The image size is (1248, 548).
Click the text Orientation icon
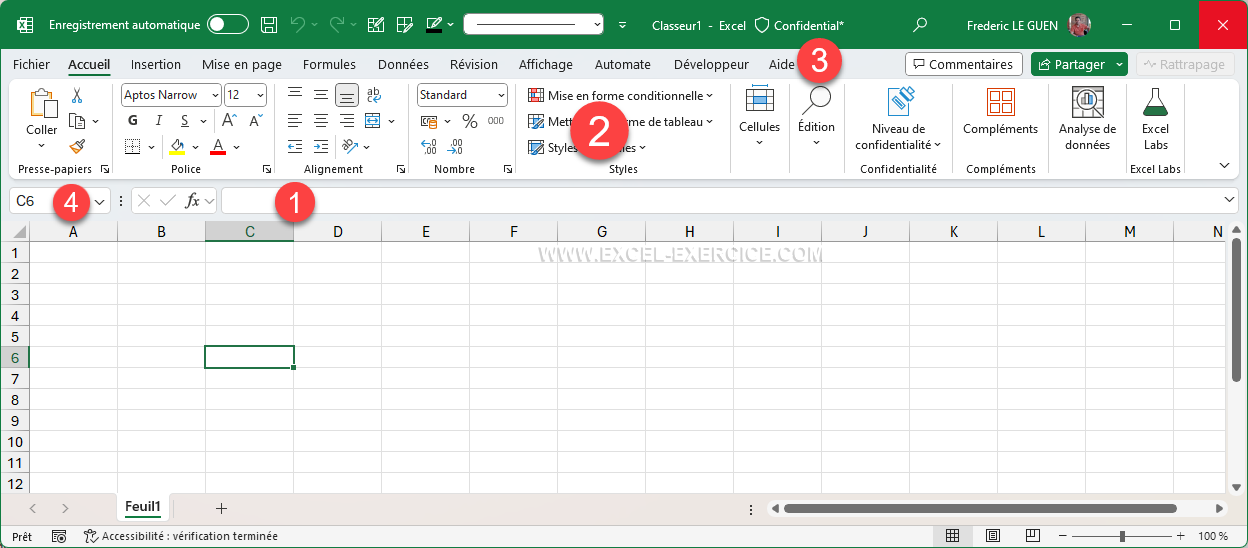[x=349, y=147]
